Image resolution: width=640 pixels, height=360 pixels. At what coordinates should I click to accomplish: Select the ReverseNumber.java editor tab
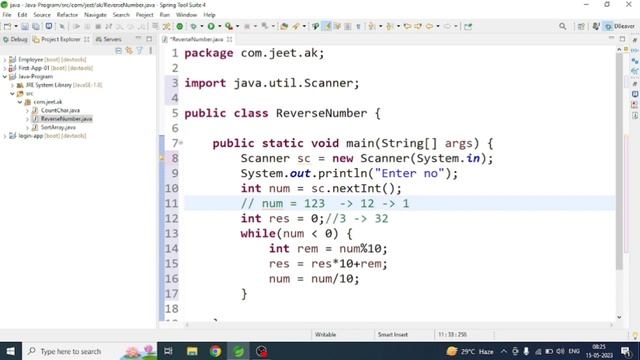196,39
